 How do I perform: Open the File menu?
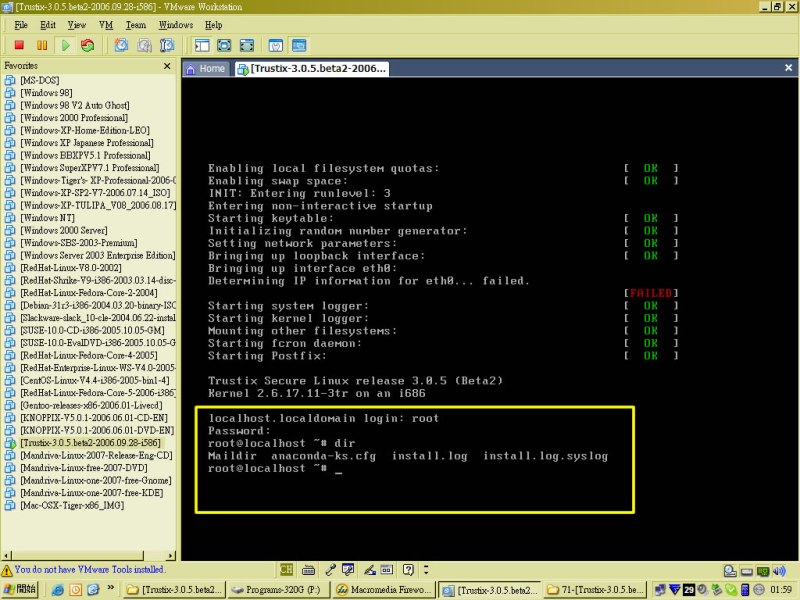point(21,25)
